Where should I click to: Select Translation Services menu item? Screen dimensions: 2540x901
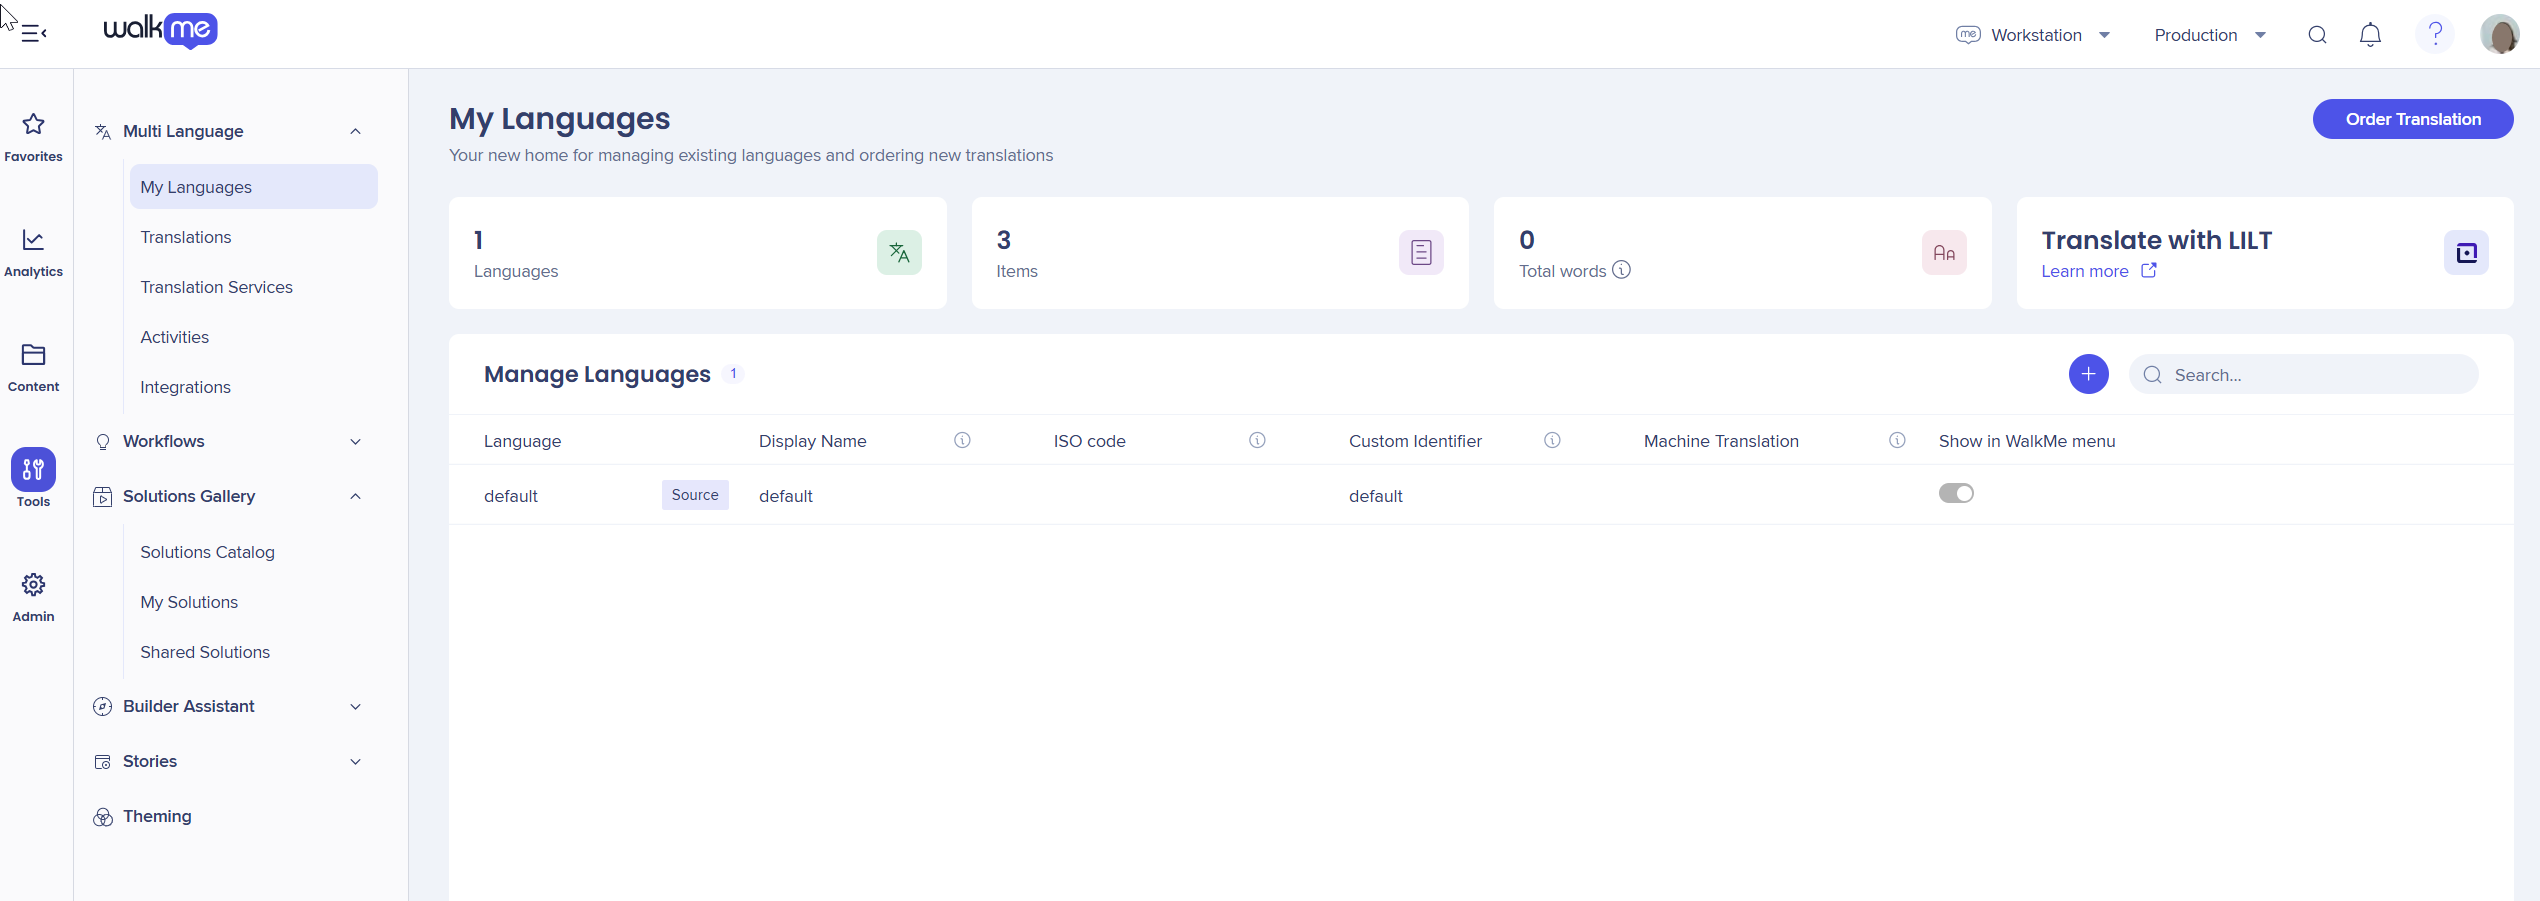tap(216, 287)
